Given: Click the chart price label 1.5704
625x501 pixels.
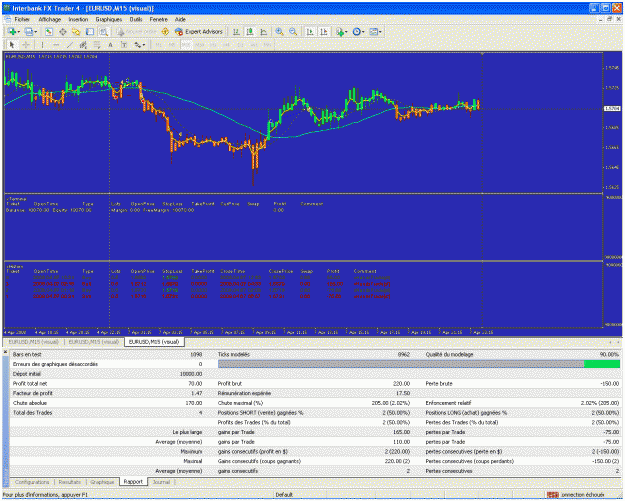Looking at the screenshot, I should point(612,108).
